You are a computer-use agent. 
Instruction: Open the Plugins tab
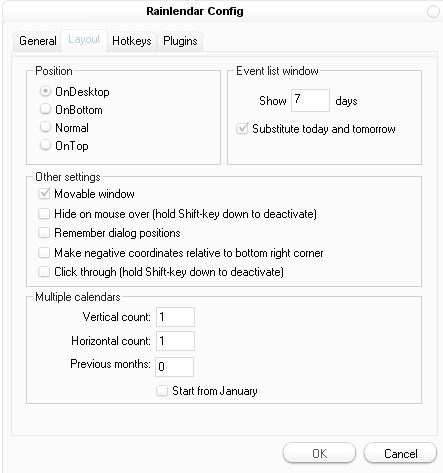point(180,41)
